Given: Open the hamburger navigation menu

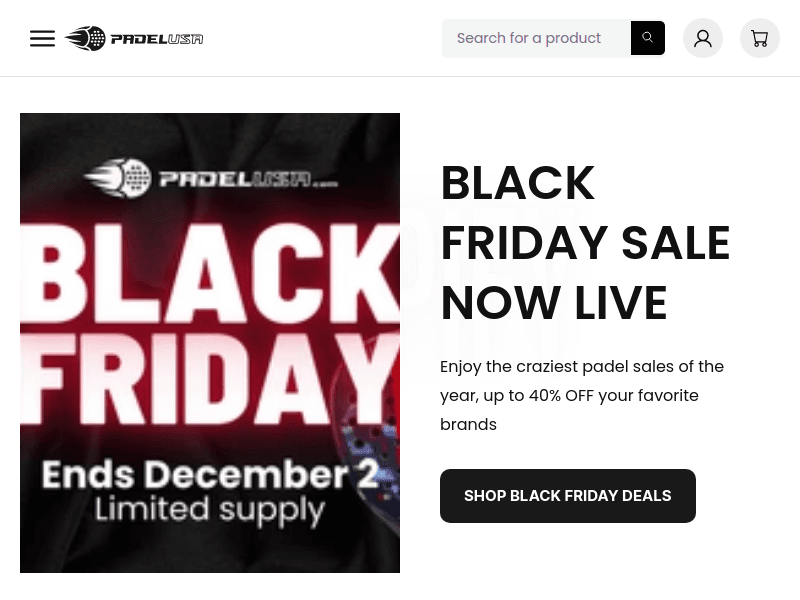Looking at the screenshot, I should coord(42,39).
